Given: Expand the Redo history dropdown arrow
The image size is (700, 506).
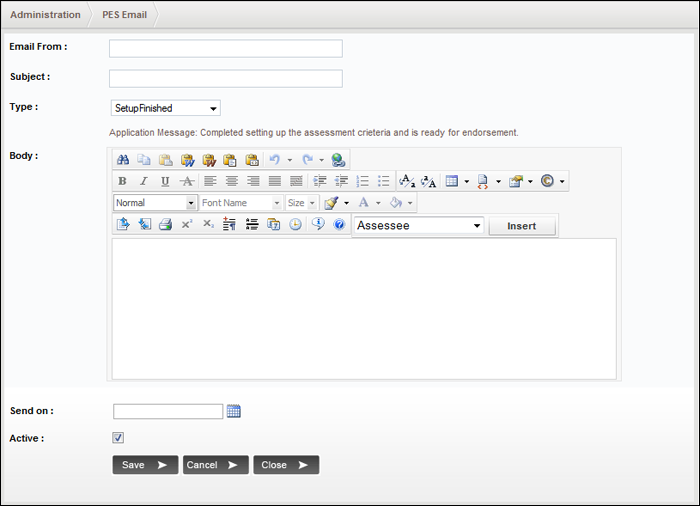Looking at the screenshot, I should (321, 160).
